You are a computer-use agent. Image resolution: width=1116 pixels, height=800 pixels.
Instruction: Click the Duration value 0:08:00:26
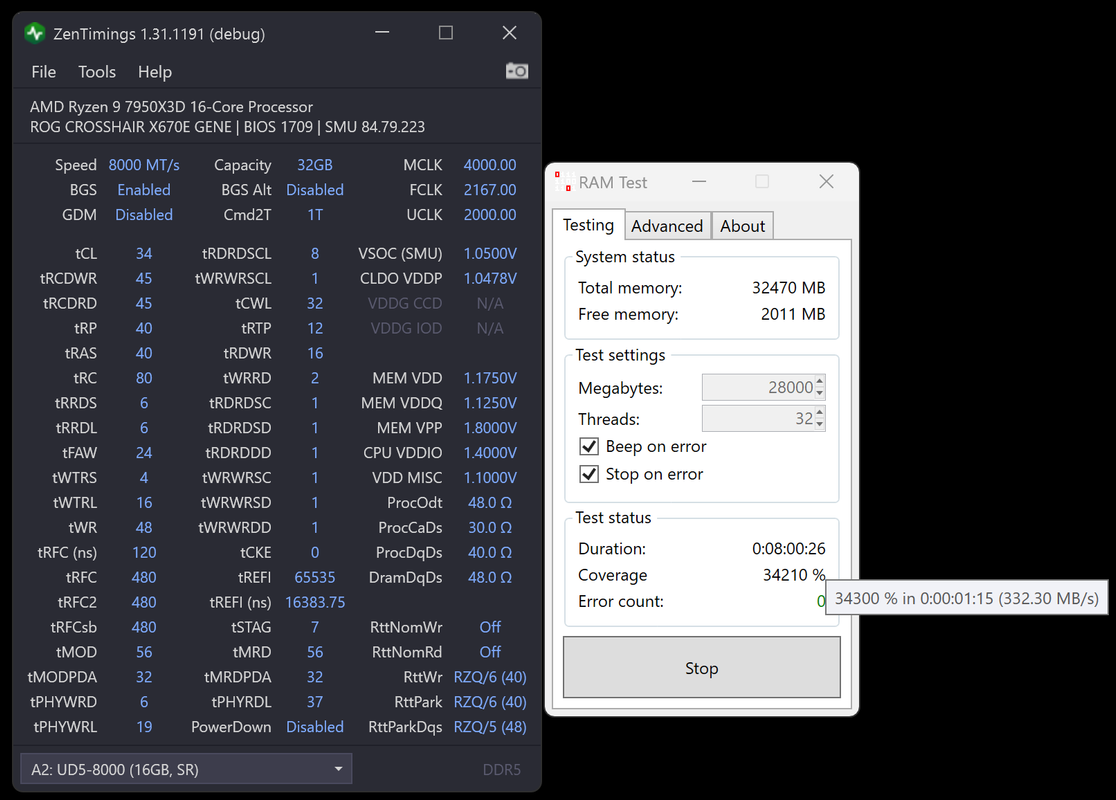[789, 549]
